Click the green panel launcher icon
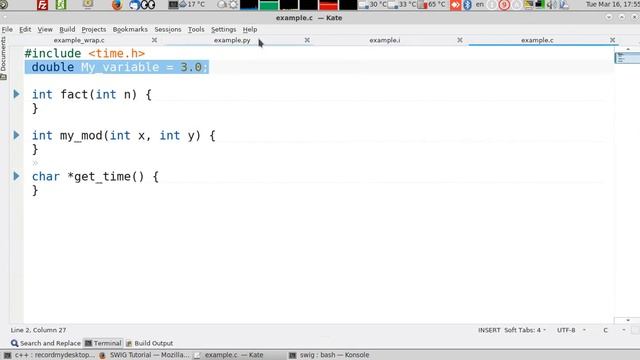 tap(61, 5)
